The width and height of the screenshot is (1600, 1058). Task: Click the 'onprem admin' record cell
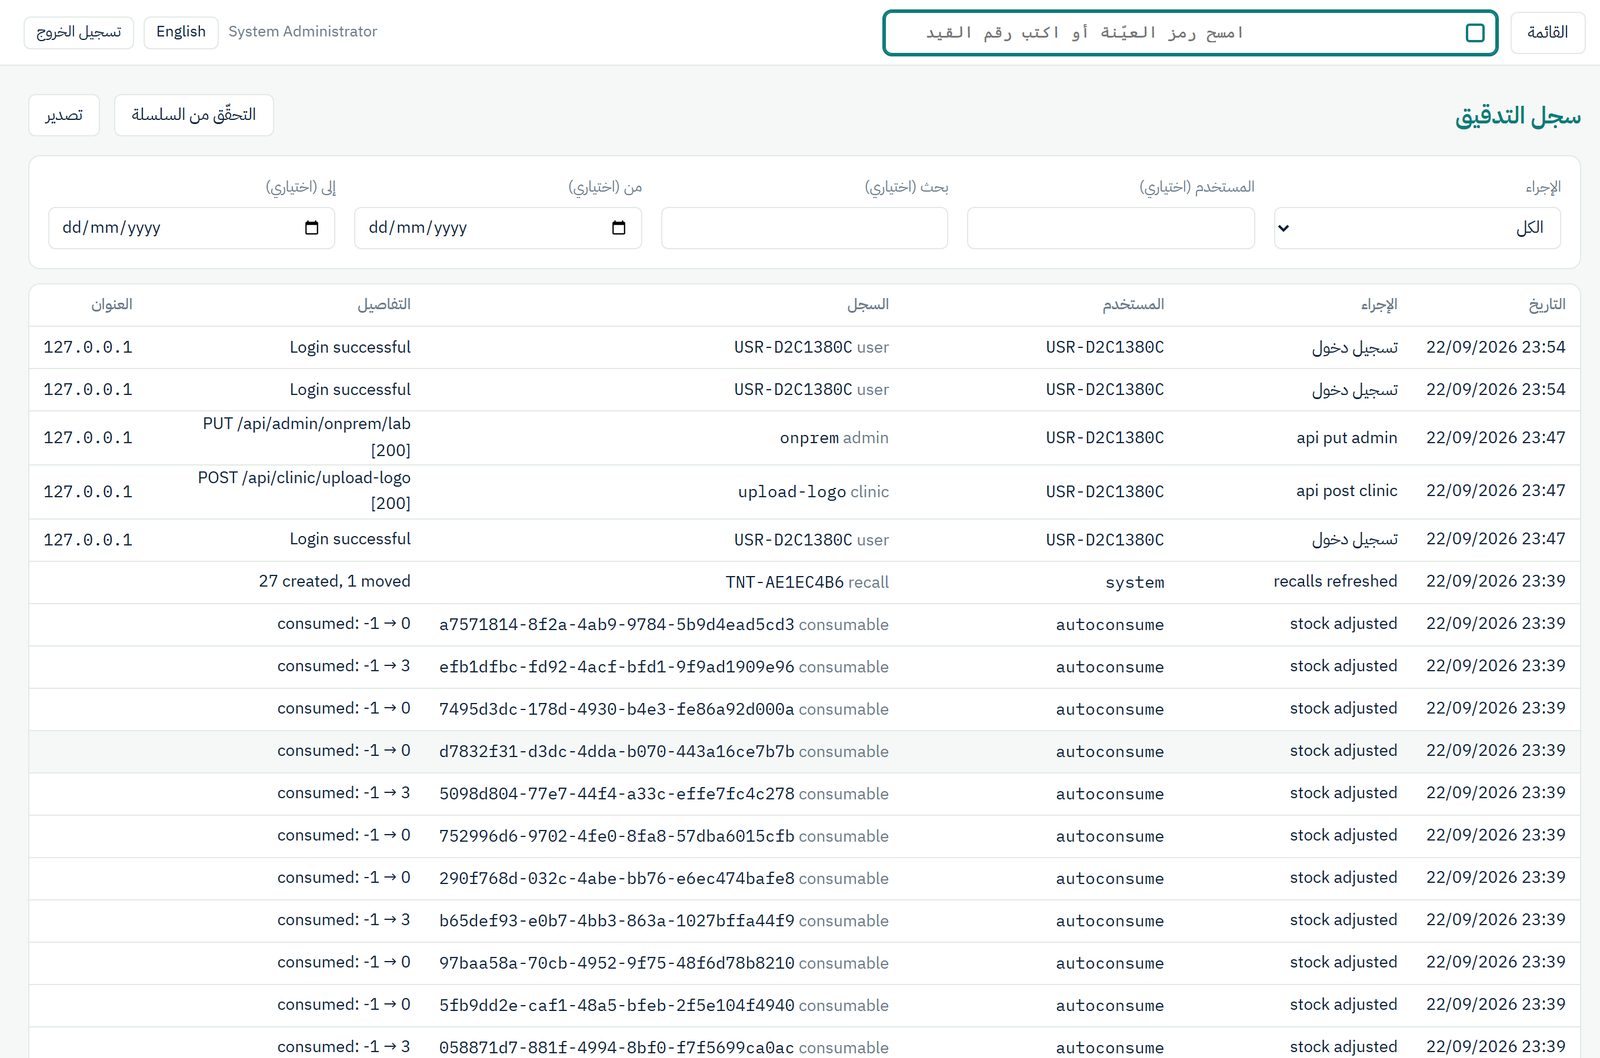coord(834,438)
